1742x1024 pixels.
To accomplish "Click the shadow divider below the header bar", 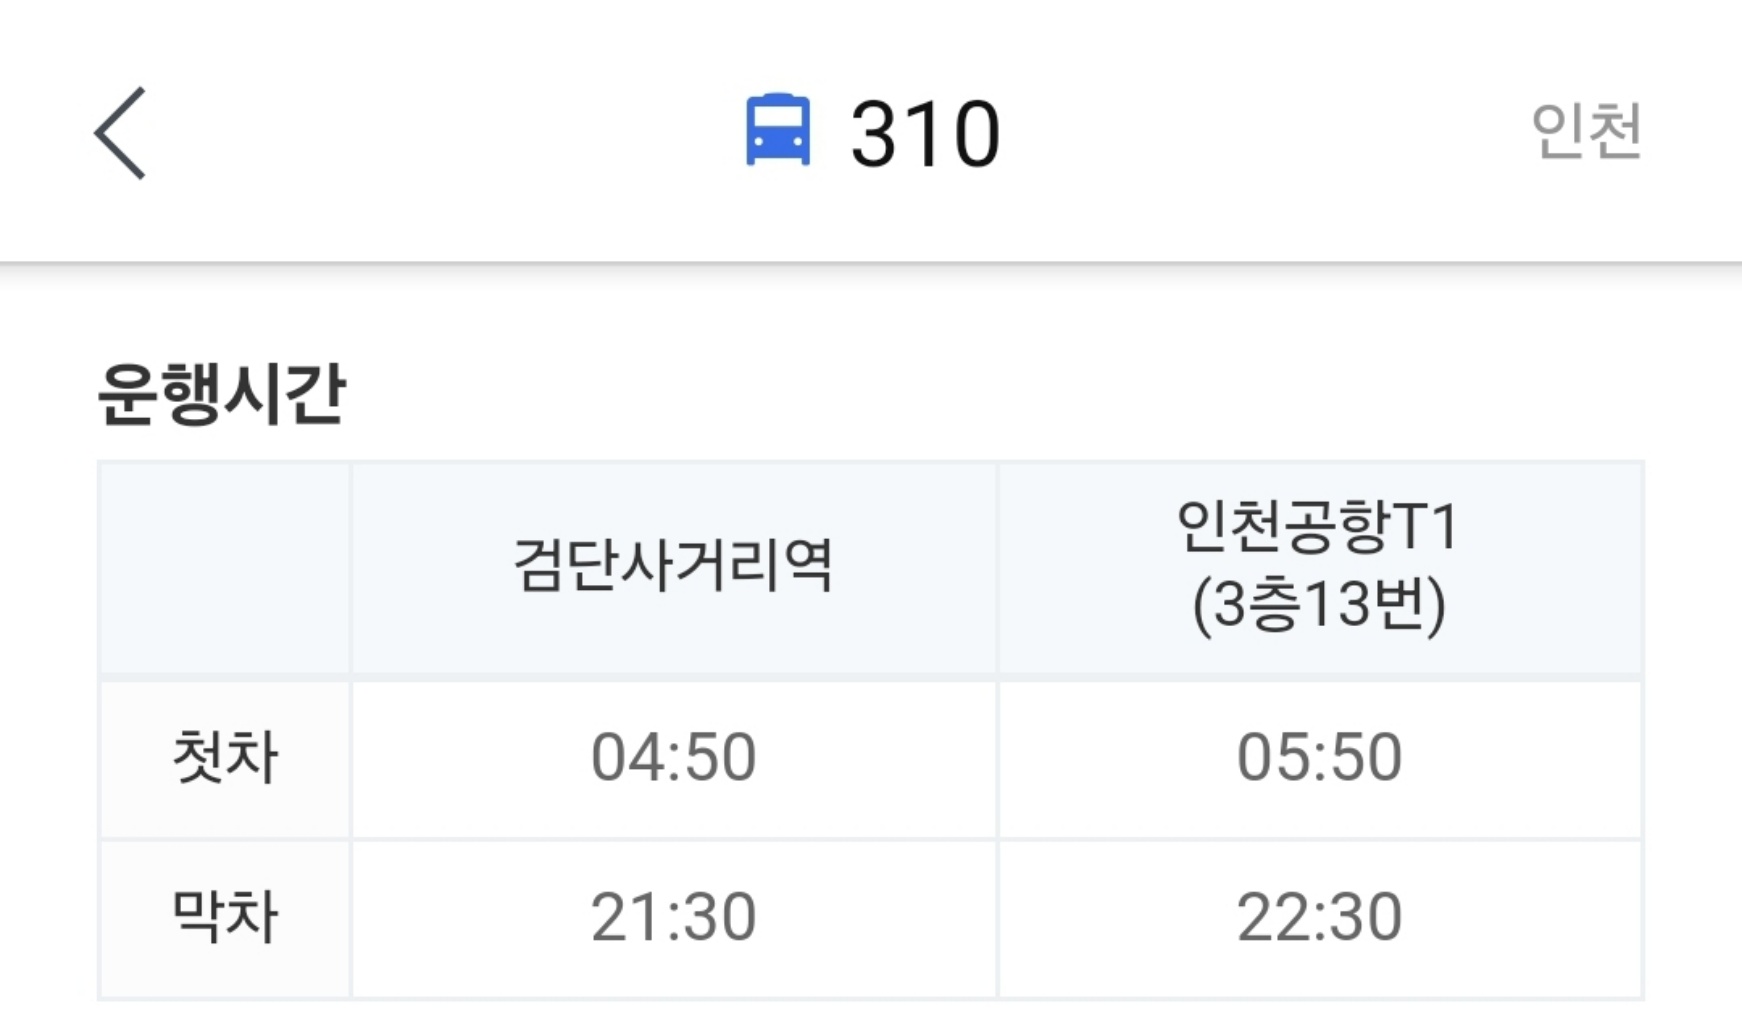I will (x=870, y=267).
